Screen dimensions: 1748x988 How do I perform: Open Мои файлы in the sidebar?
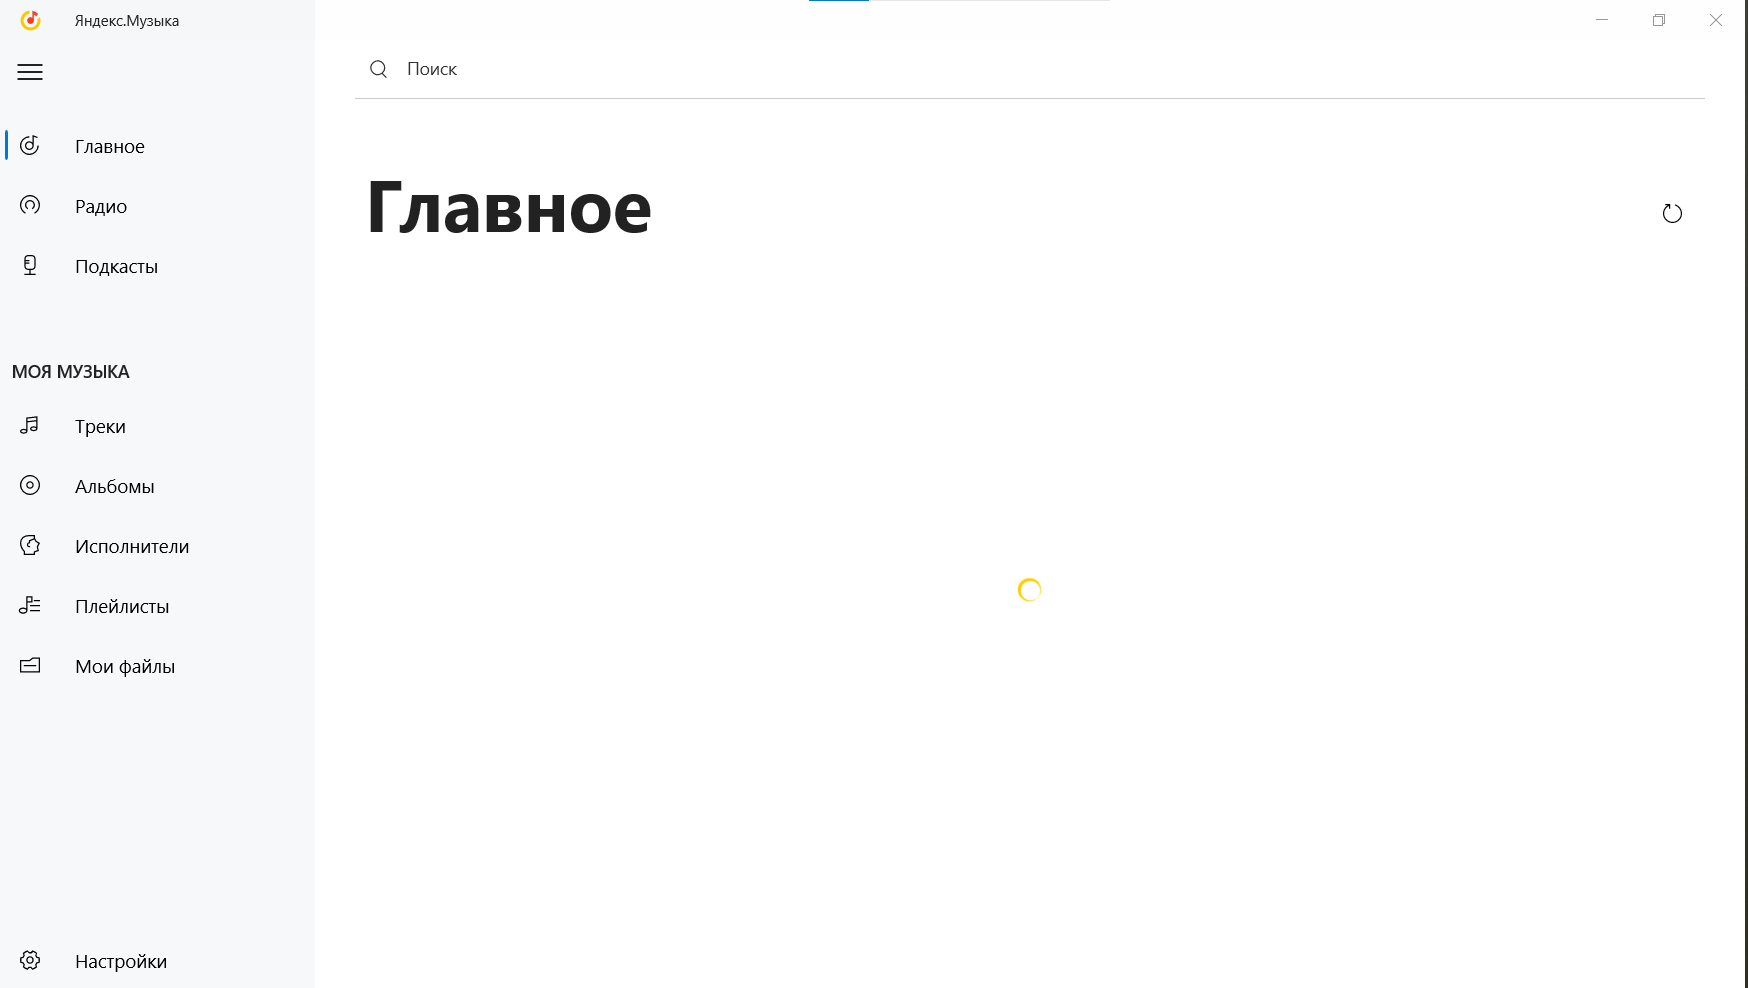157,666
